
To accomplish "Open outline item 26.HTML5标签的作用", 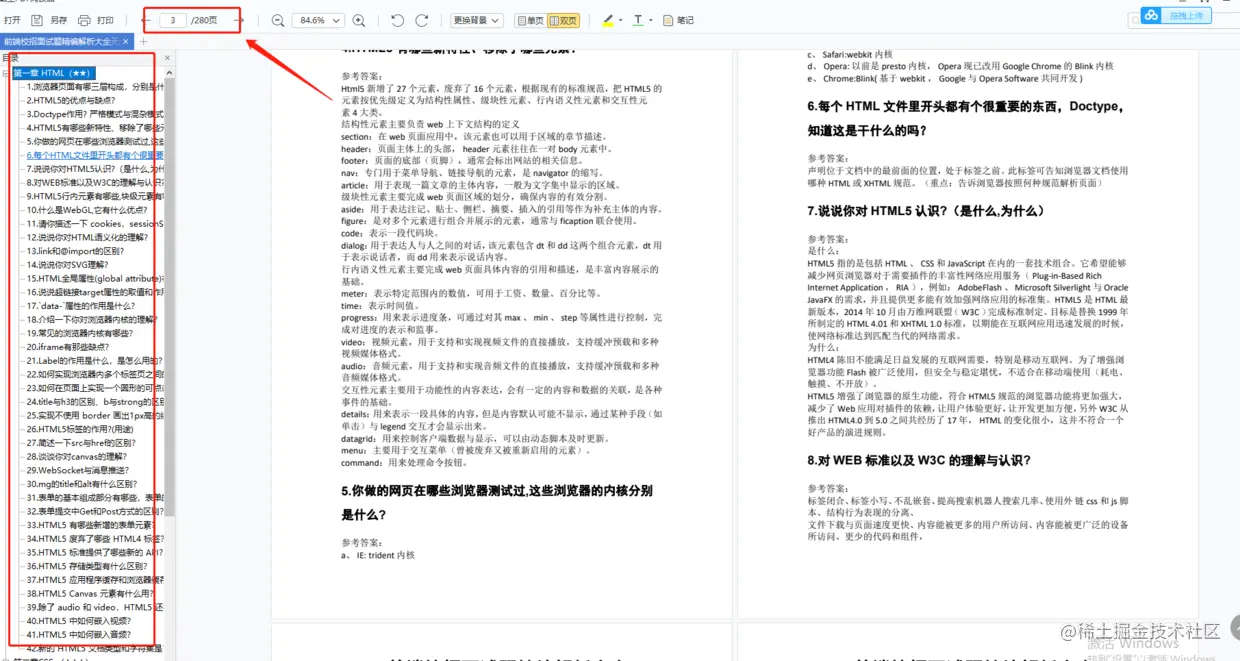I will pos(78,429).
